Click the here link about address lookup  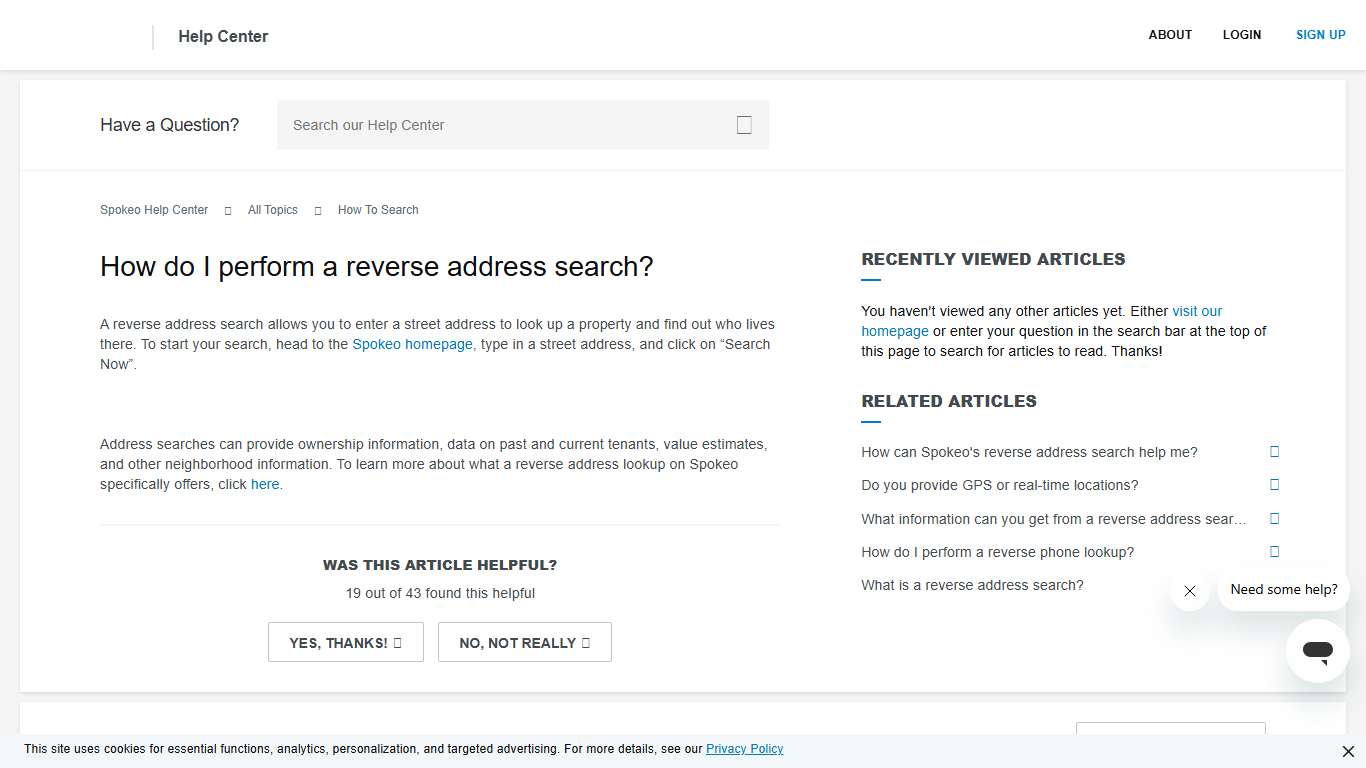tap(265, 484)
